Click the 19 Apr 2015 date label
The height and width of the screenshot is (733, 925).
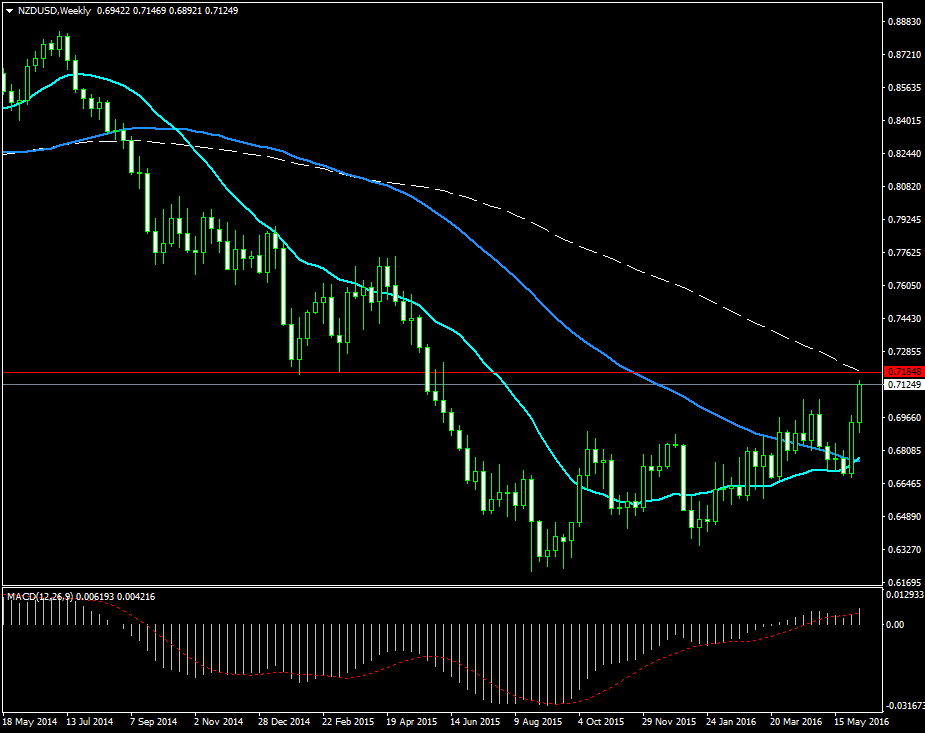point(413,720)
